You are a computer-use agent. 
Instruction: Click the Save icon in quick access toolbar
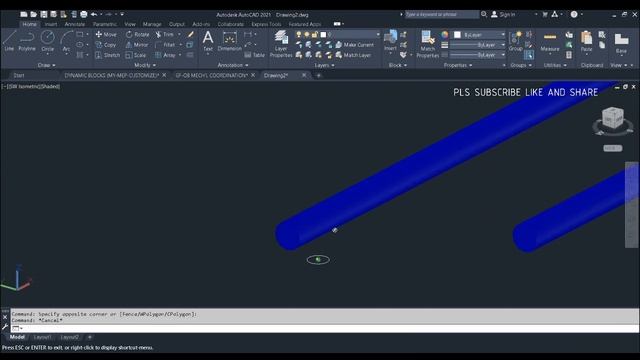44,14
